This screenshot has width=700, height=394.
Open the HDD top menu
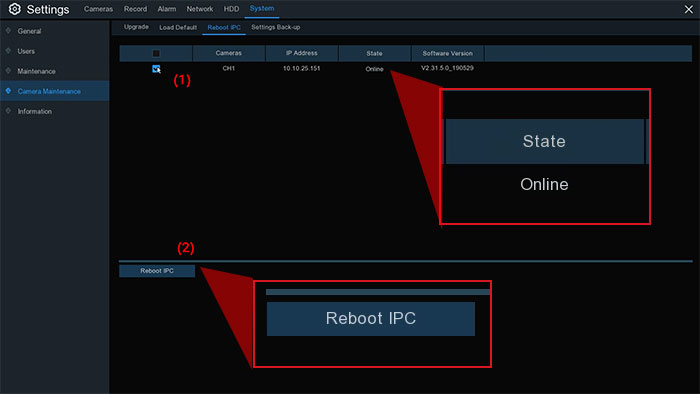(231, 9)
